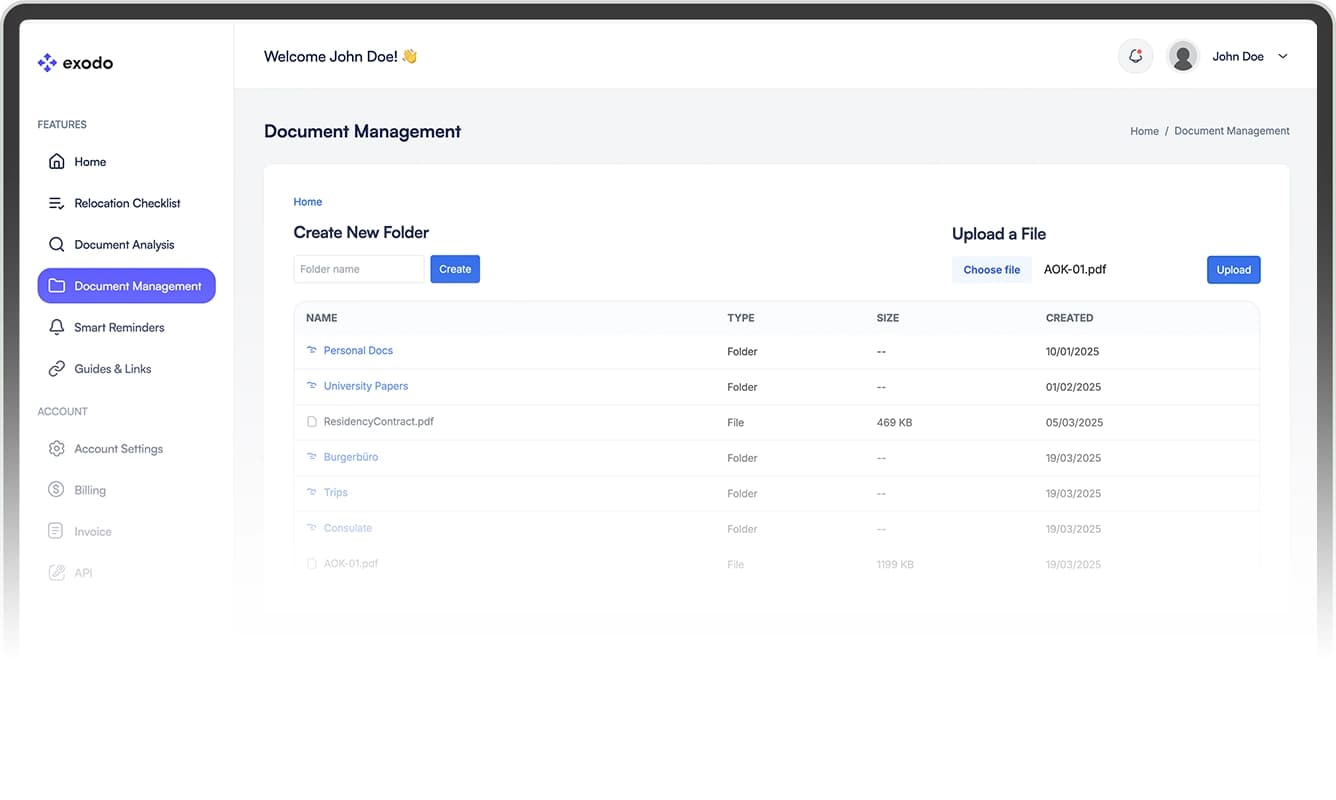
Task: Click the Billing dollar icon
Action: click(x=57, y=490)
